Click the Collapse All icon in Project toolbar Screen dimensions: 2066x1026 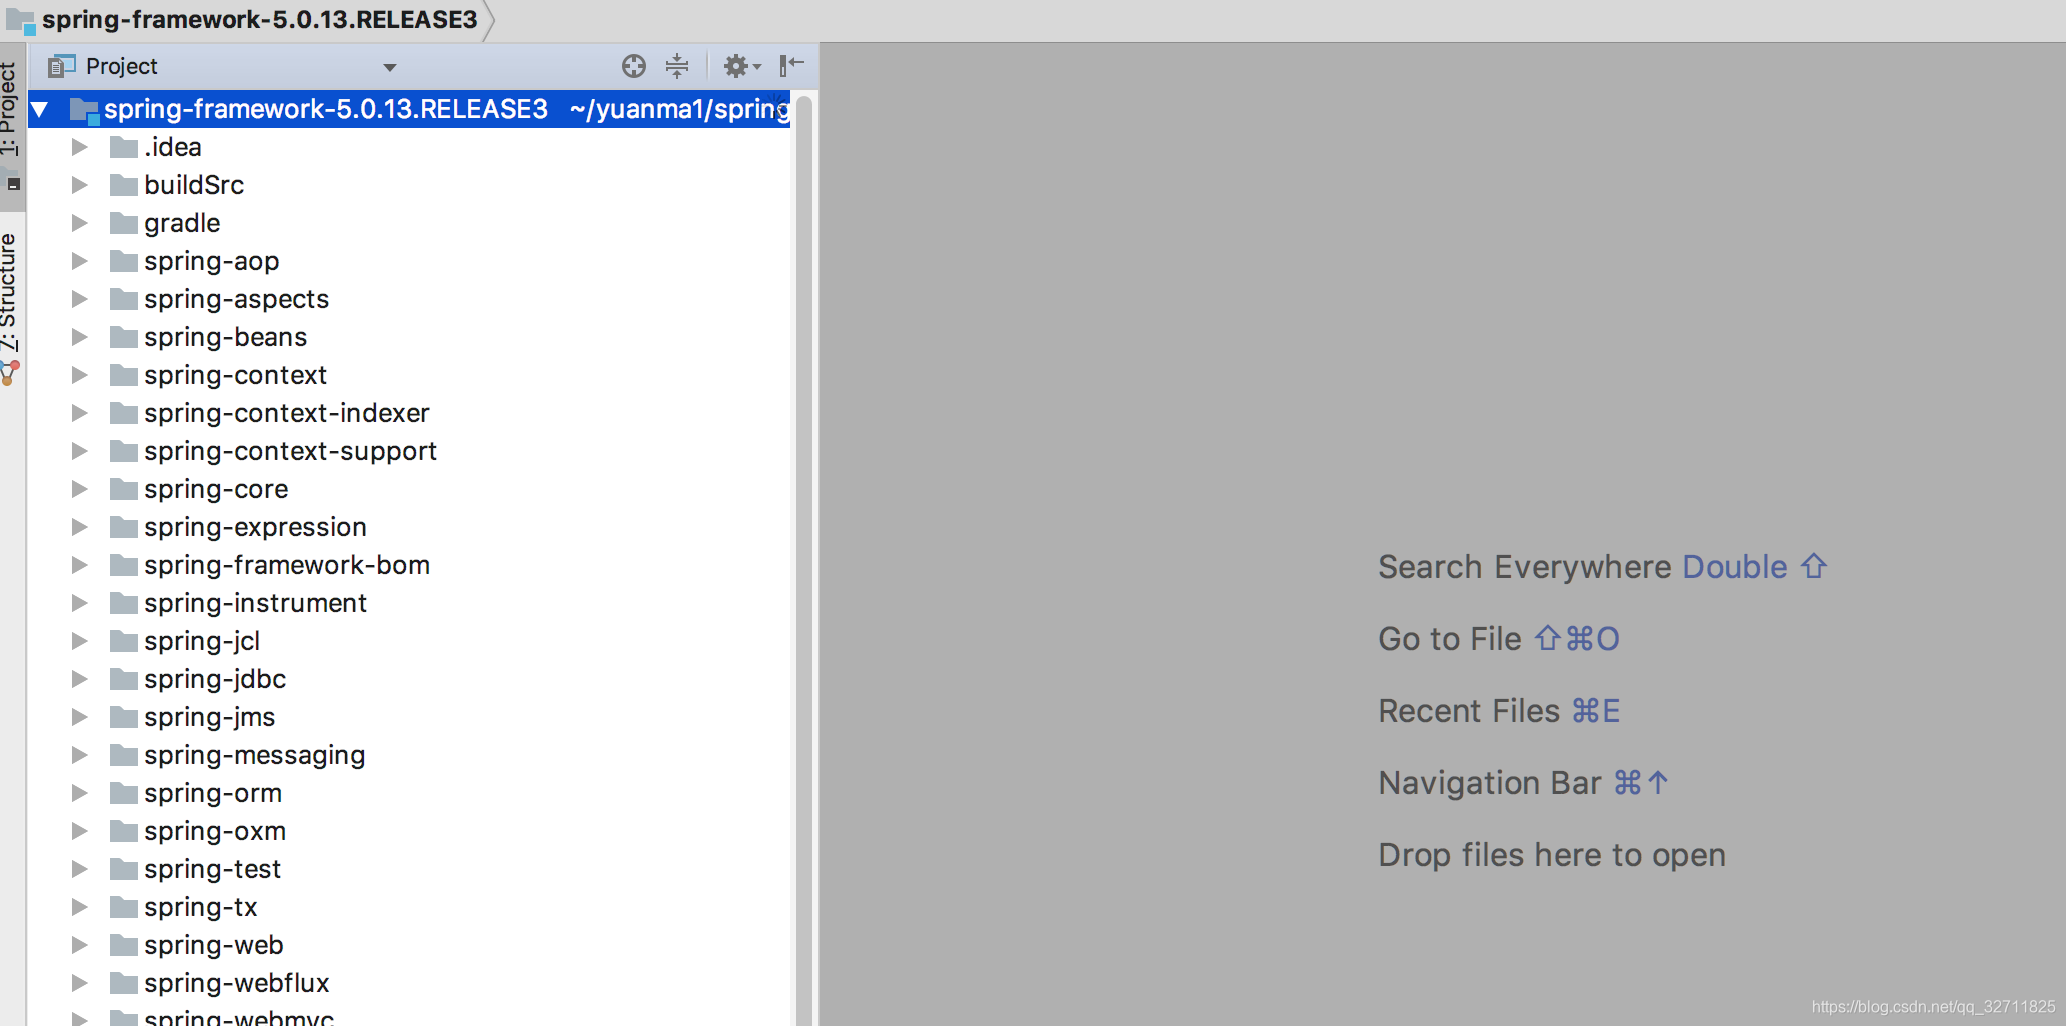click(x=677, y=66)
